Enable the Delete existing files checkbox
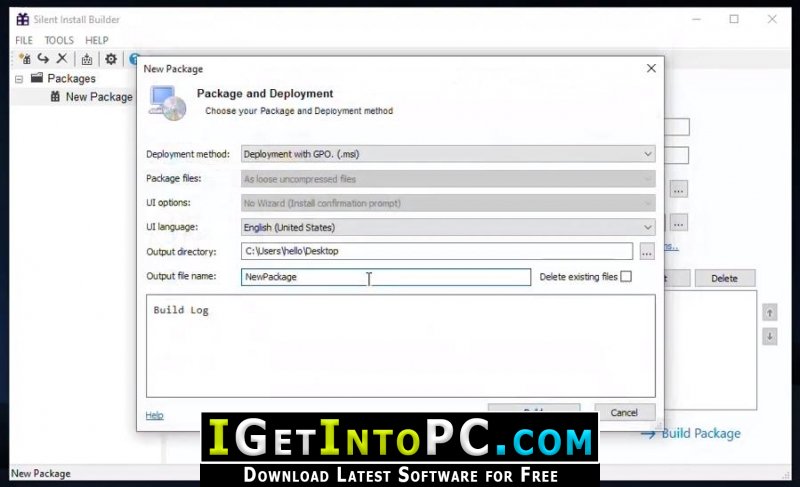 tap(626, 277)
